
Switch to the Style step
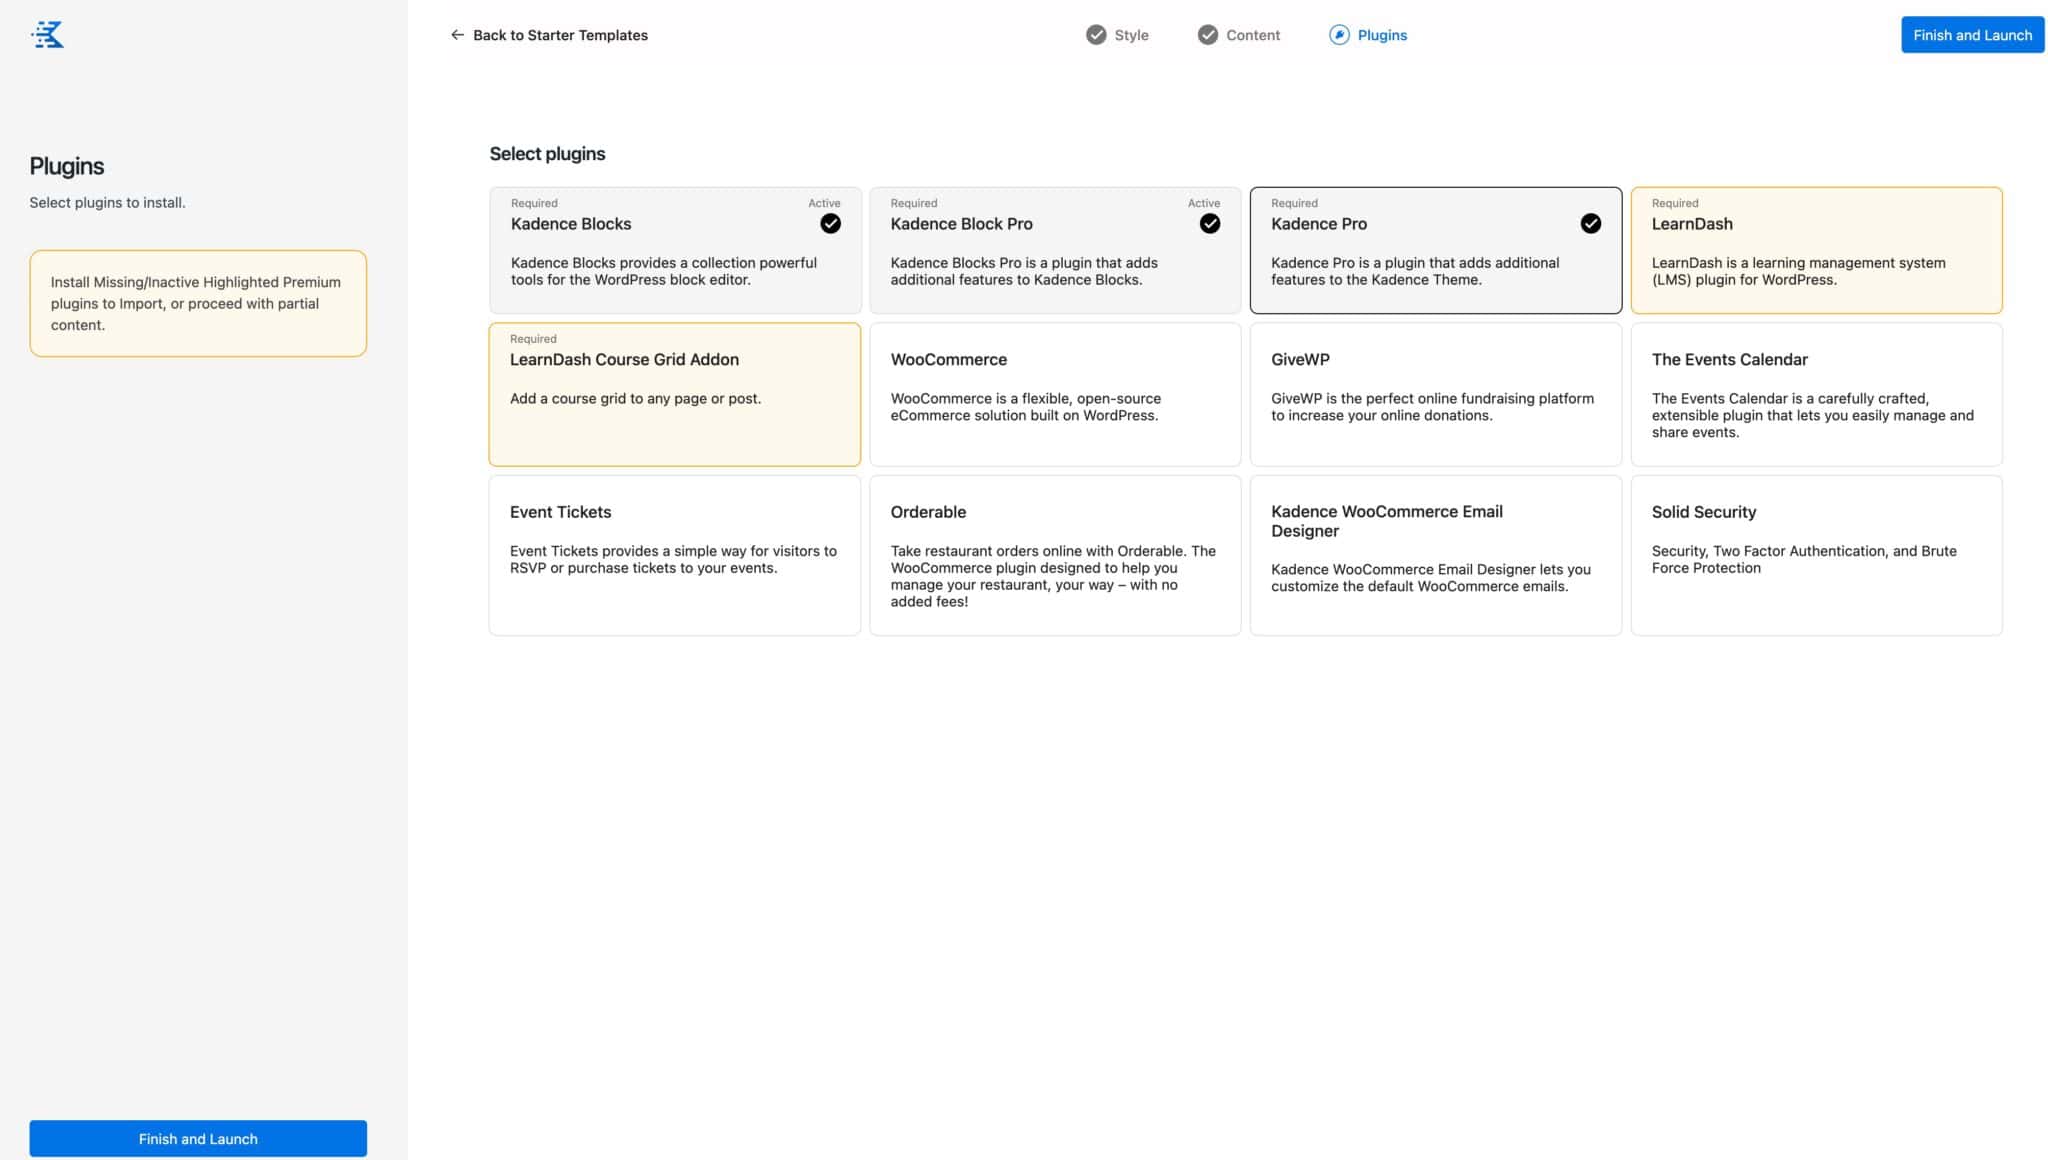[1129, 34]
